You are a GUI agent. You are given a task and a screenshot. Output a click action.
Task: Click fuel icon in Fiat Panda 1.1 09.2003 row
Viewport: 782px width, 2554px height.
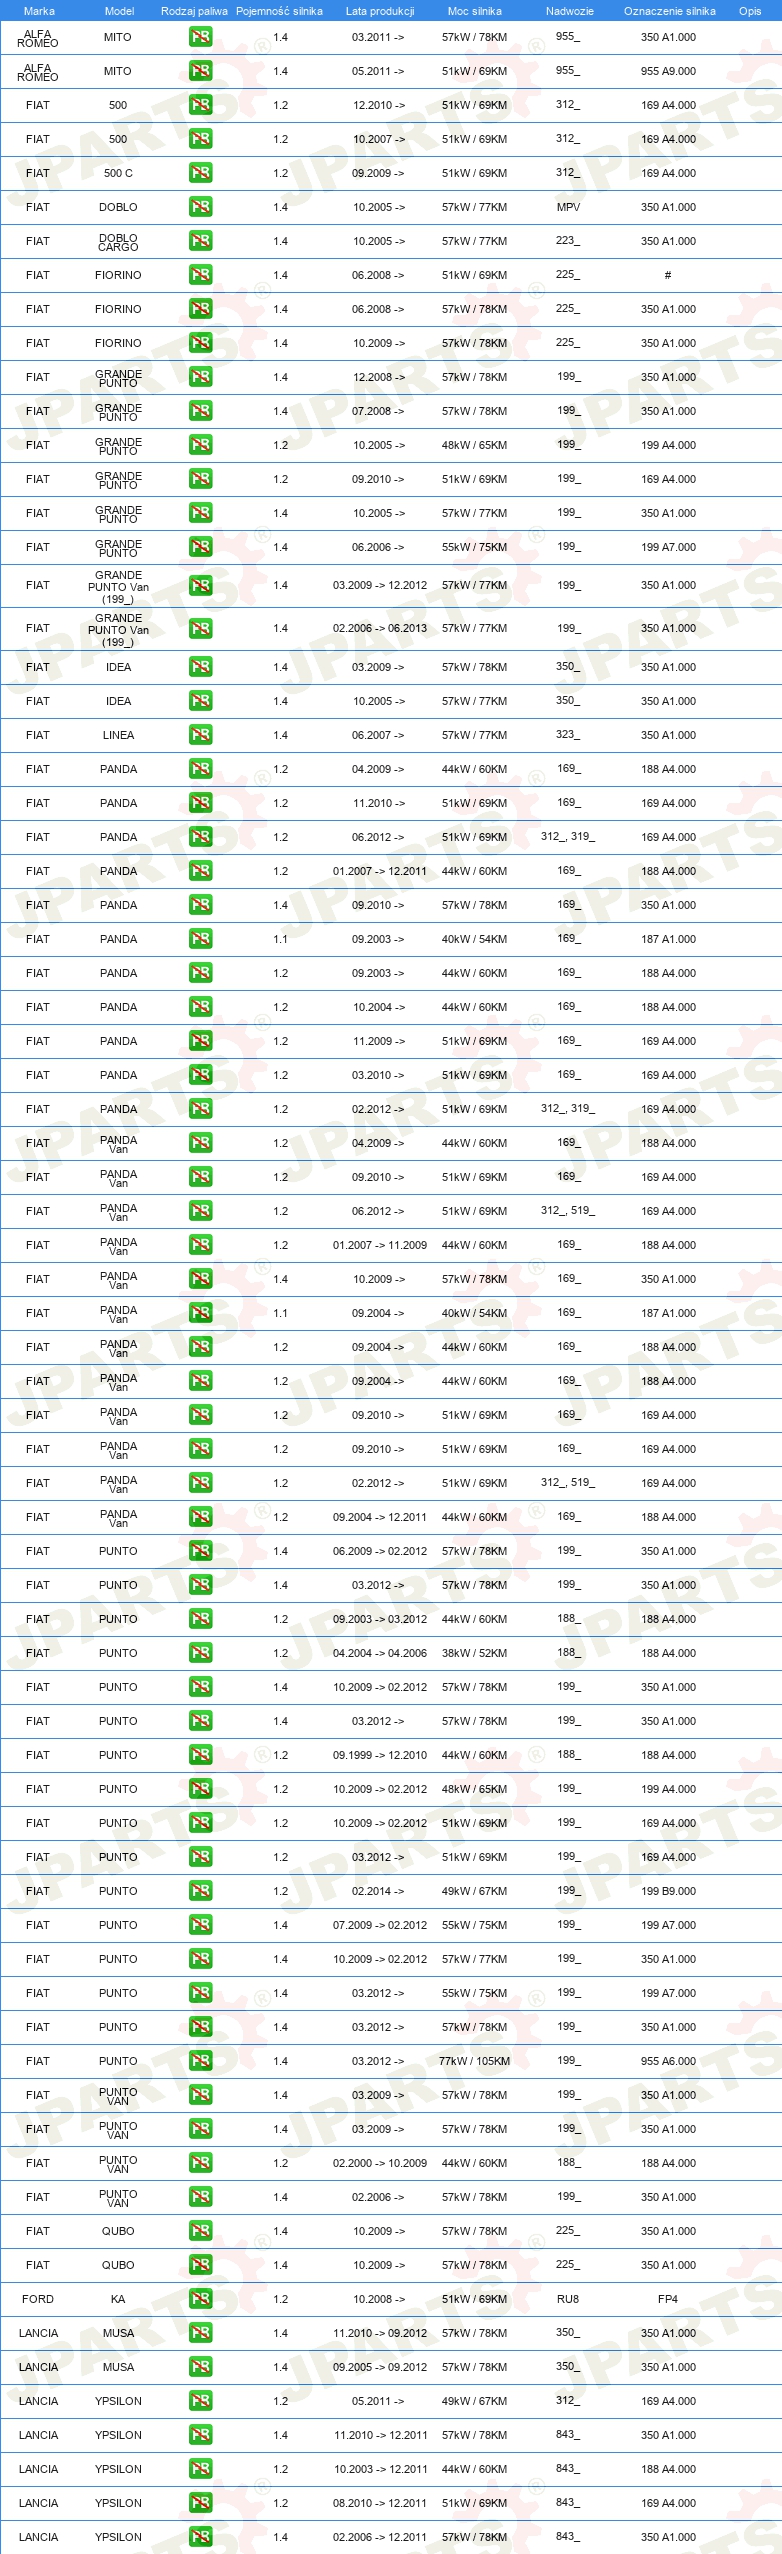click(200, 939)
